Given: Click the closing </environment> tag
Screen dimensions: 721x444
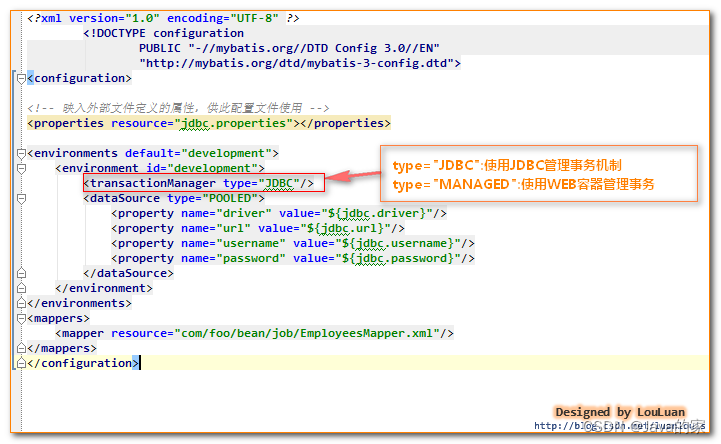Looking at the screenshot, I should tap(104, 289).
